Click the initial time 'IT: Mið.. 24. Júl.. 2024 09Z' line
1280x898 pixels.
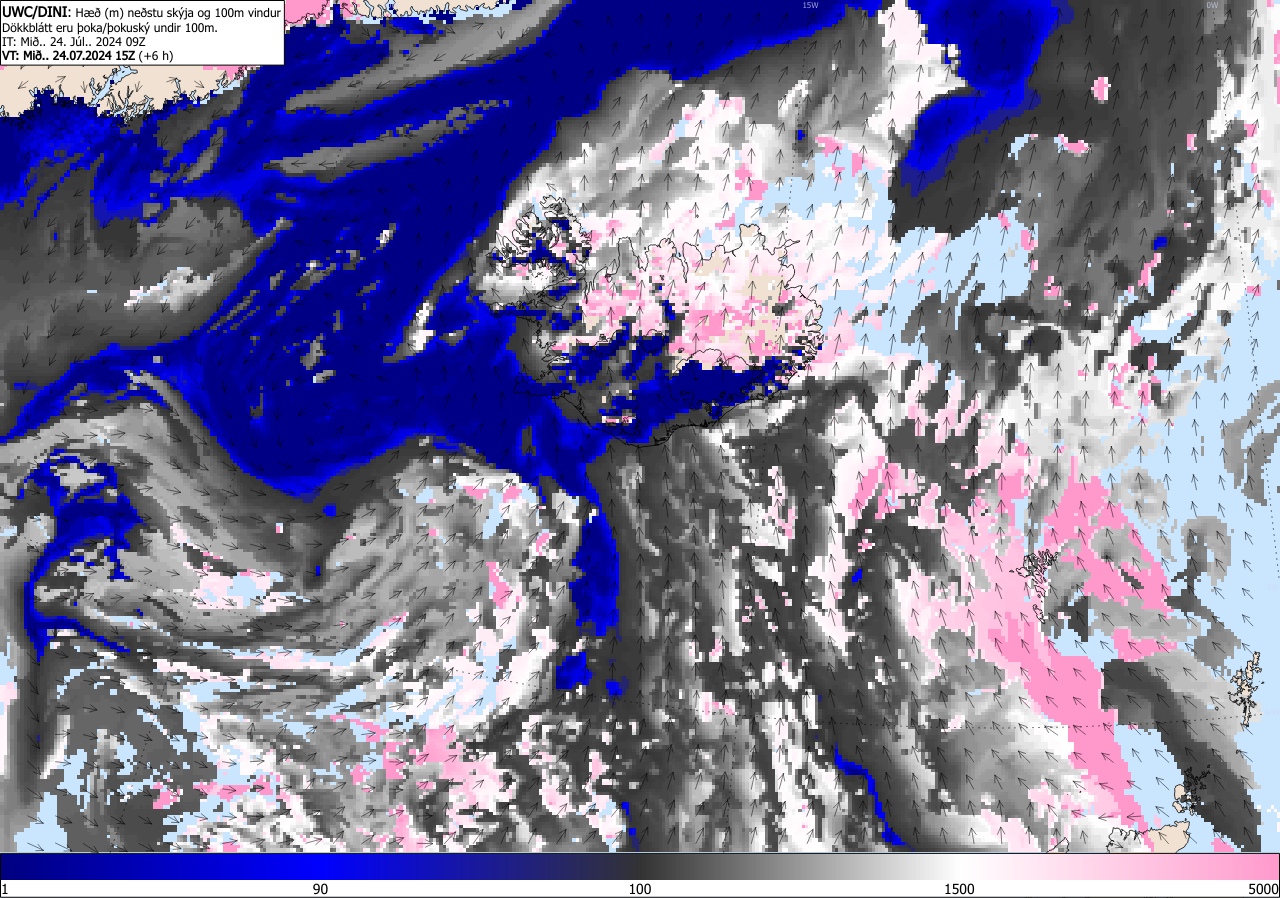click(75, 41)
